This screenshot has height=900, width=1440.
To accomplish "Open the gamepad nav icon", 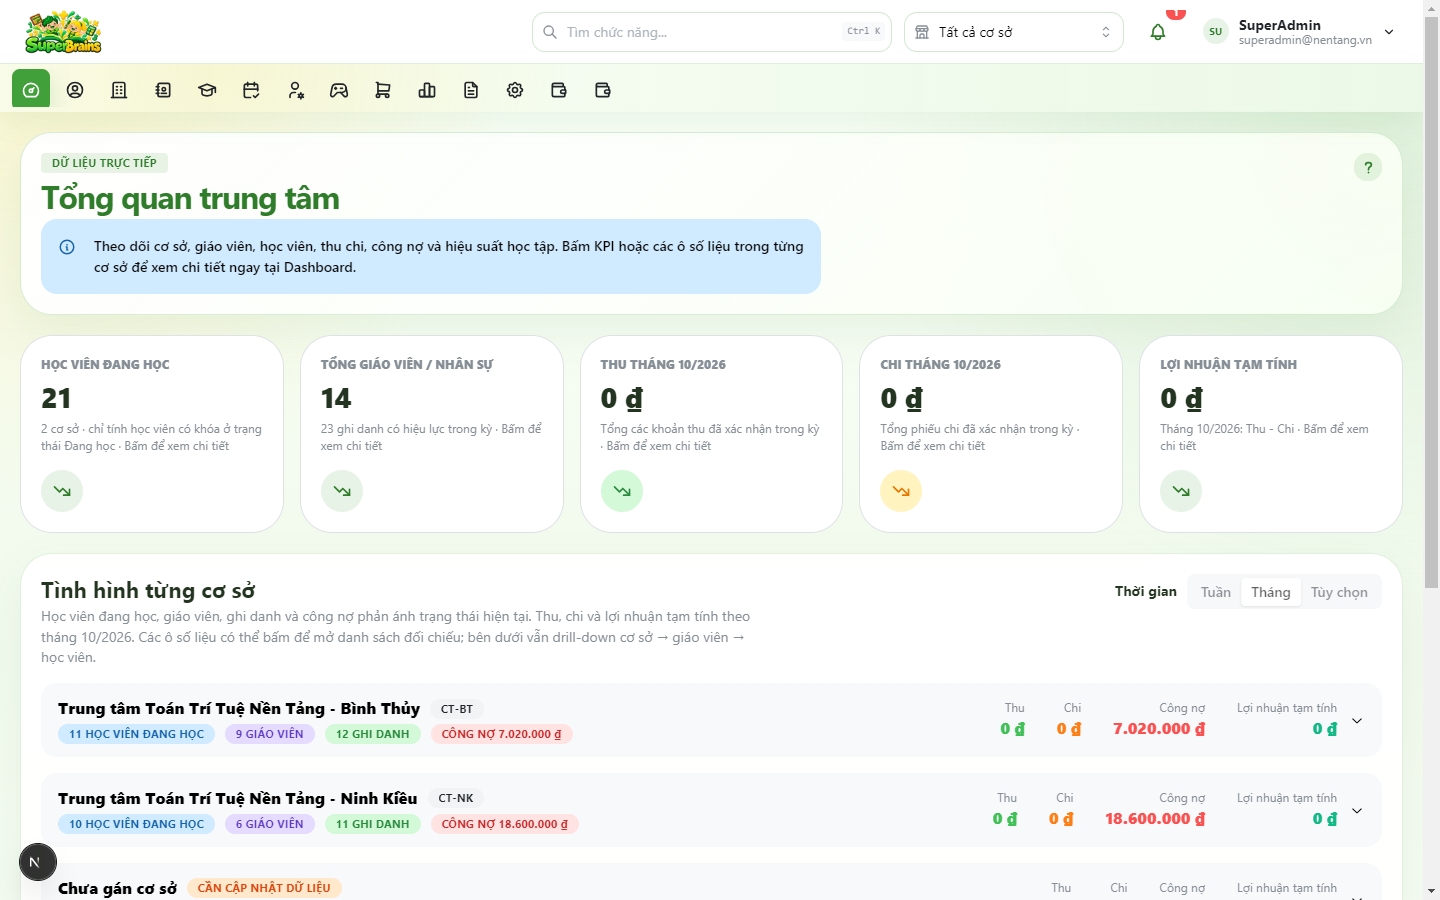I will pos(339,90).
